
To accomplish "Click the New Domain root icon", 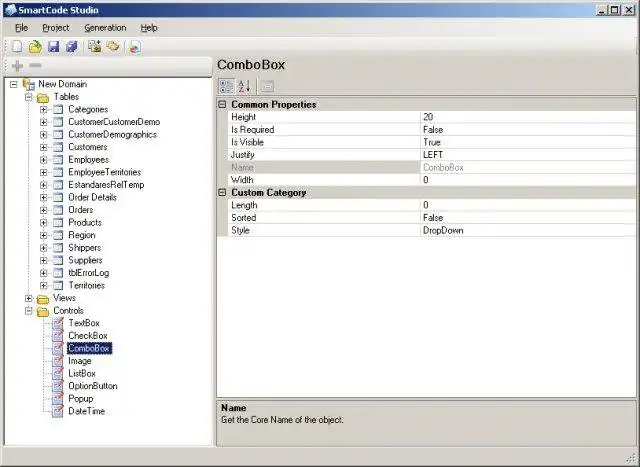I will click(x=29, y=85).
